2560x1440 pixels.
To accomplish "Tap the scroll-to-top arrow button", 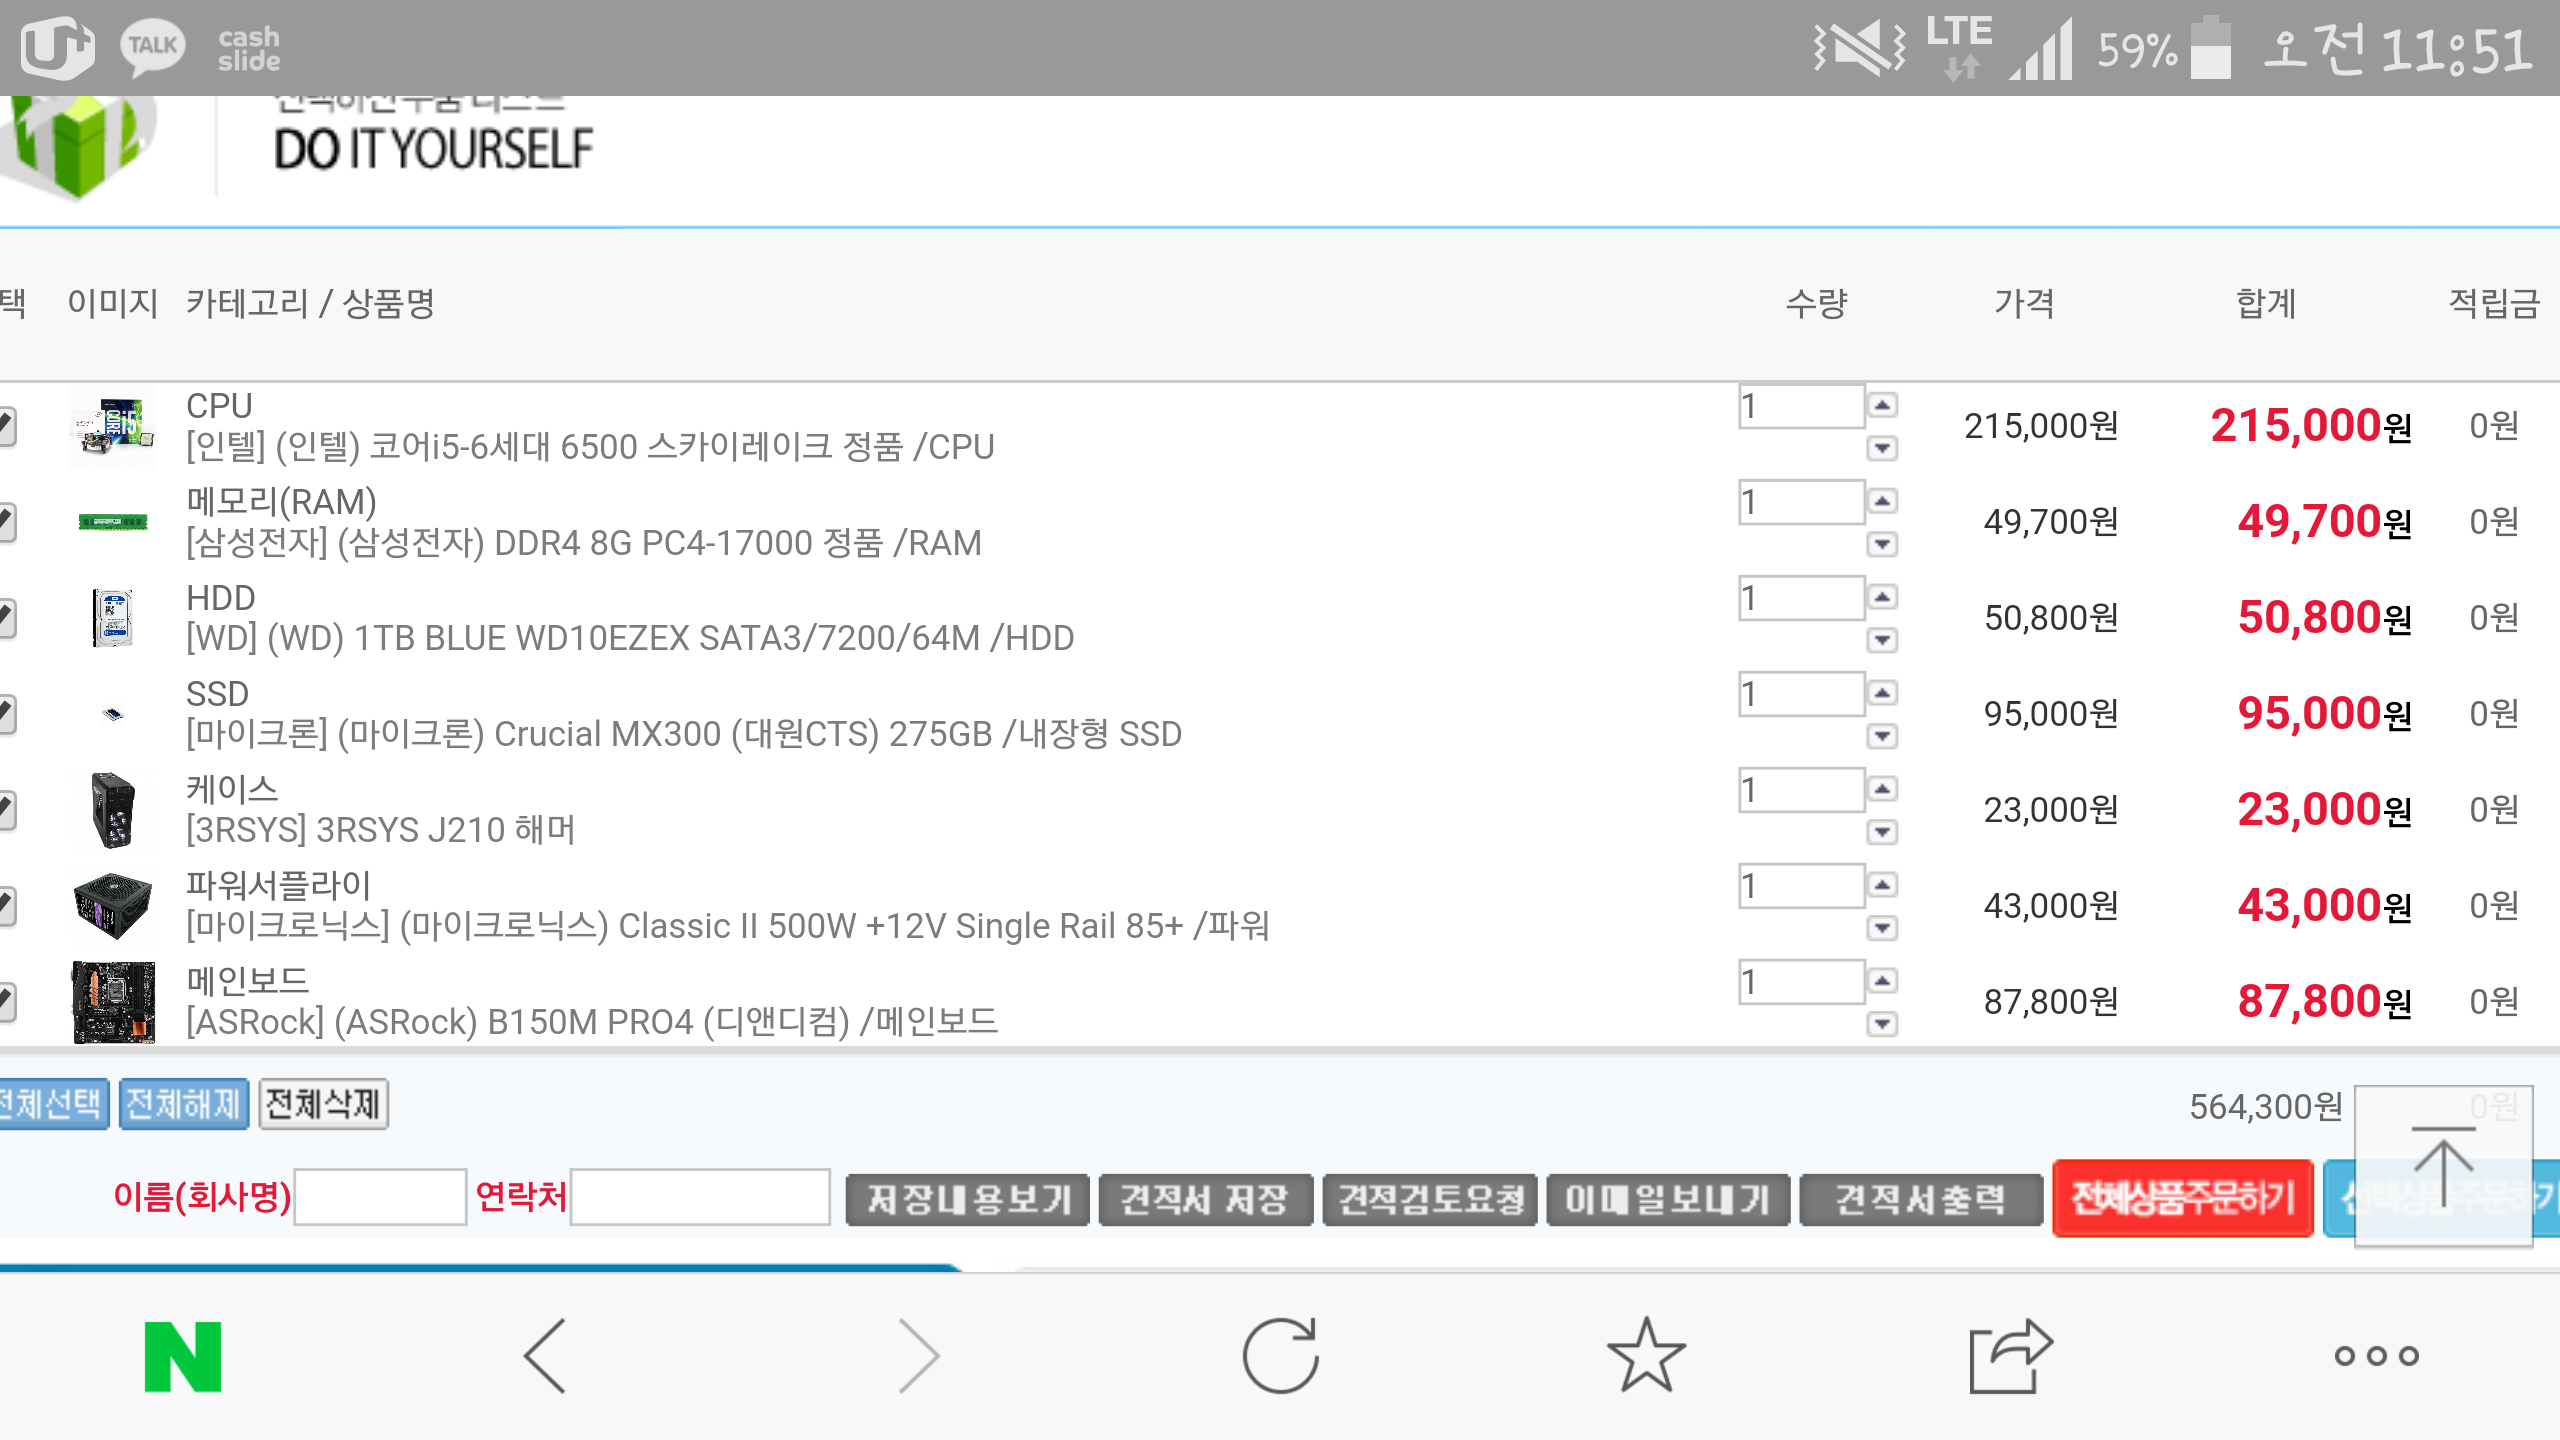I will [2443, 1166].
